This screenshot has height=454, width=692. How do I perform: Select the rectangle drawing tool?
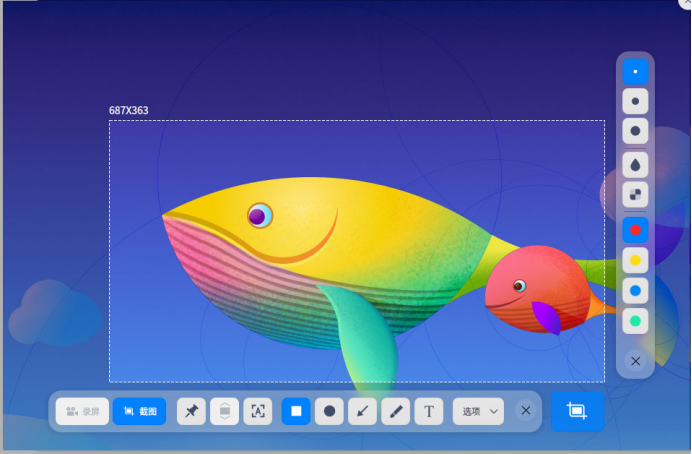[296, 411]
